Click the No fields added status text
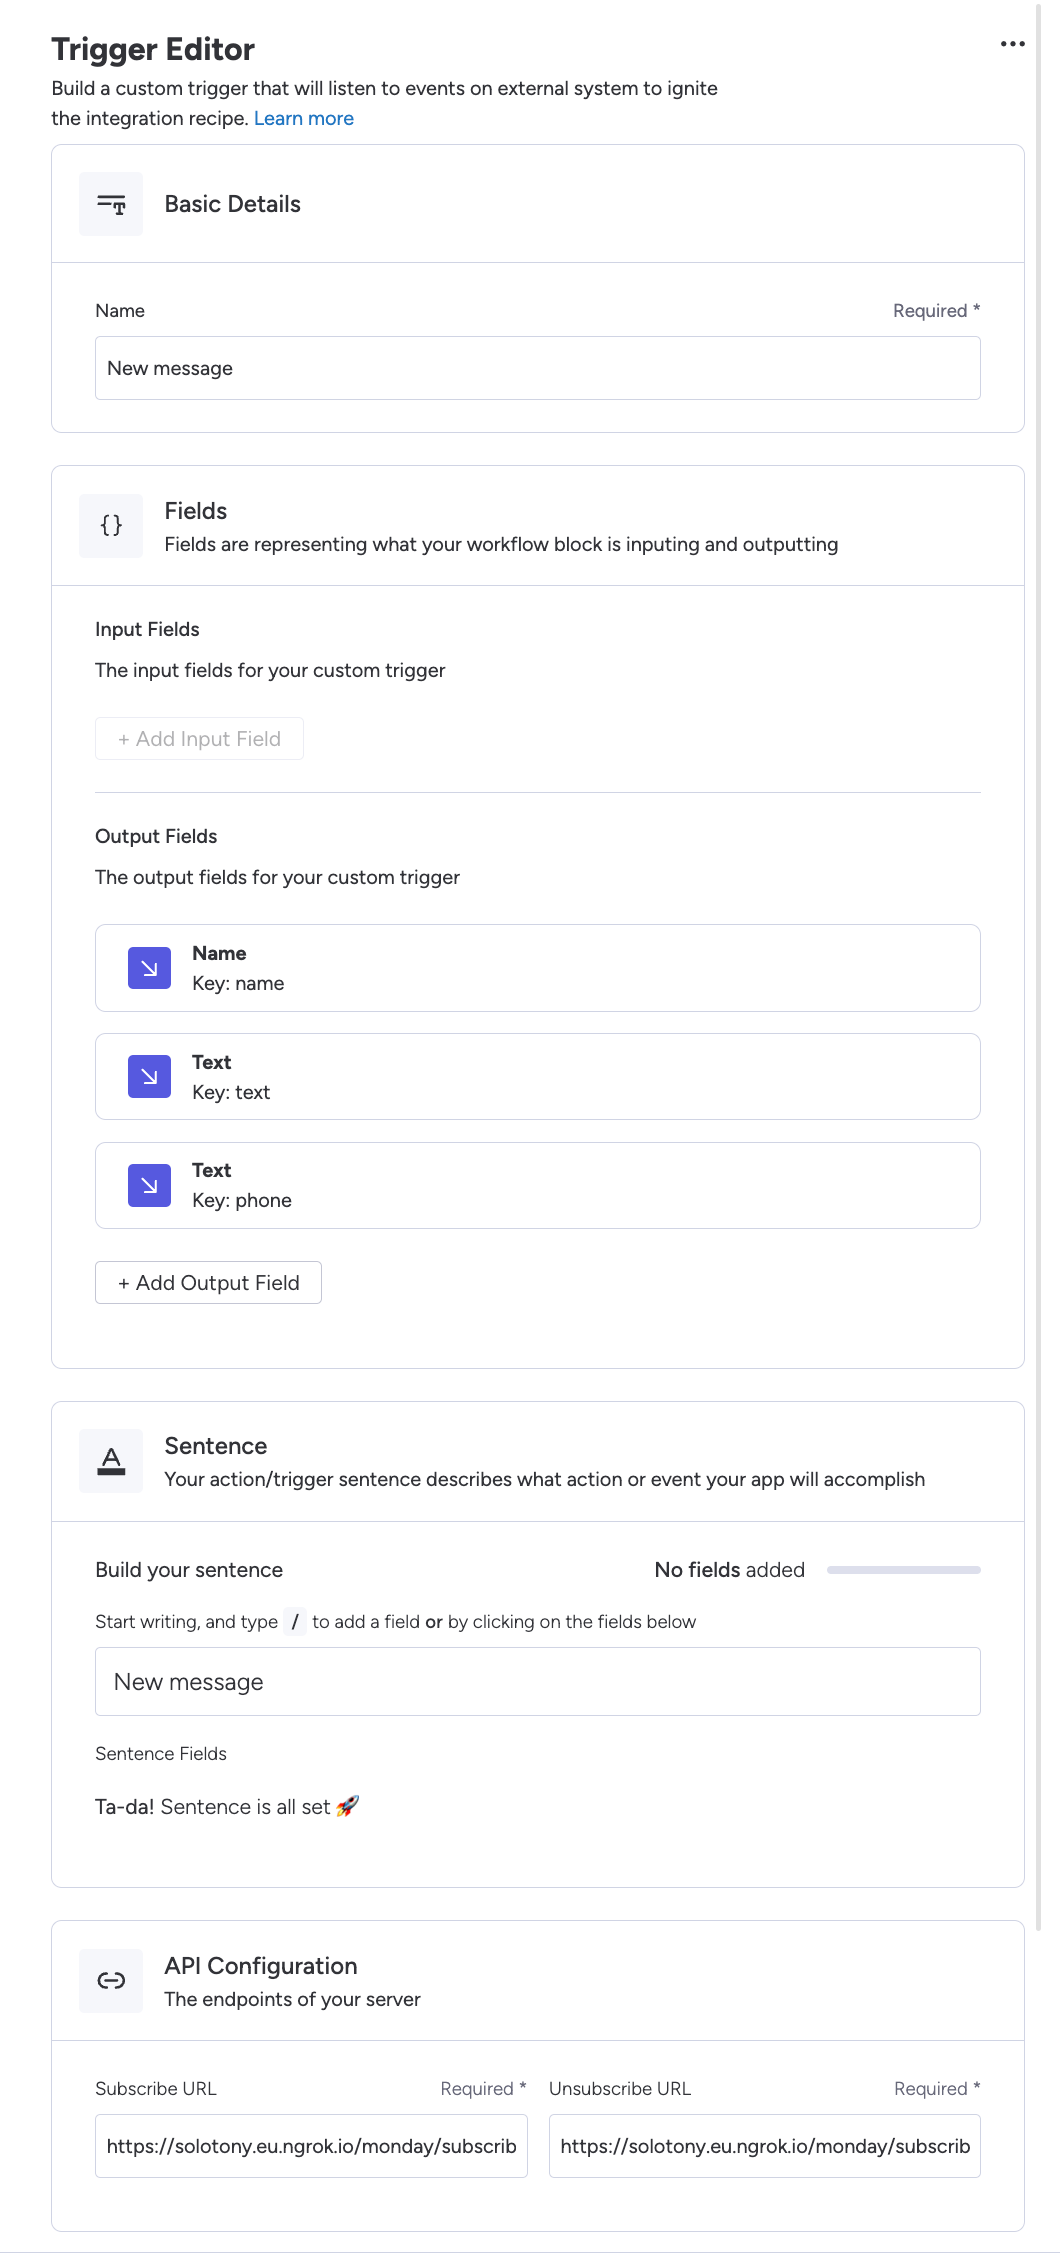1060x2254 pixels. (x=730, y=1570)
